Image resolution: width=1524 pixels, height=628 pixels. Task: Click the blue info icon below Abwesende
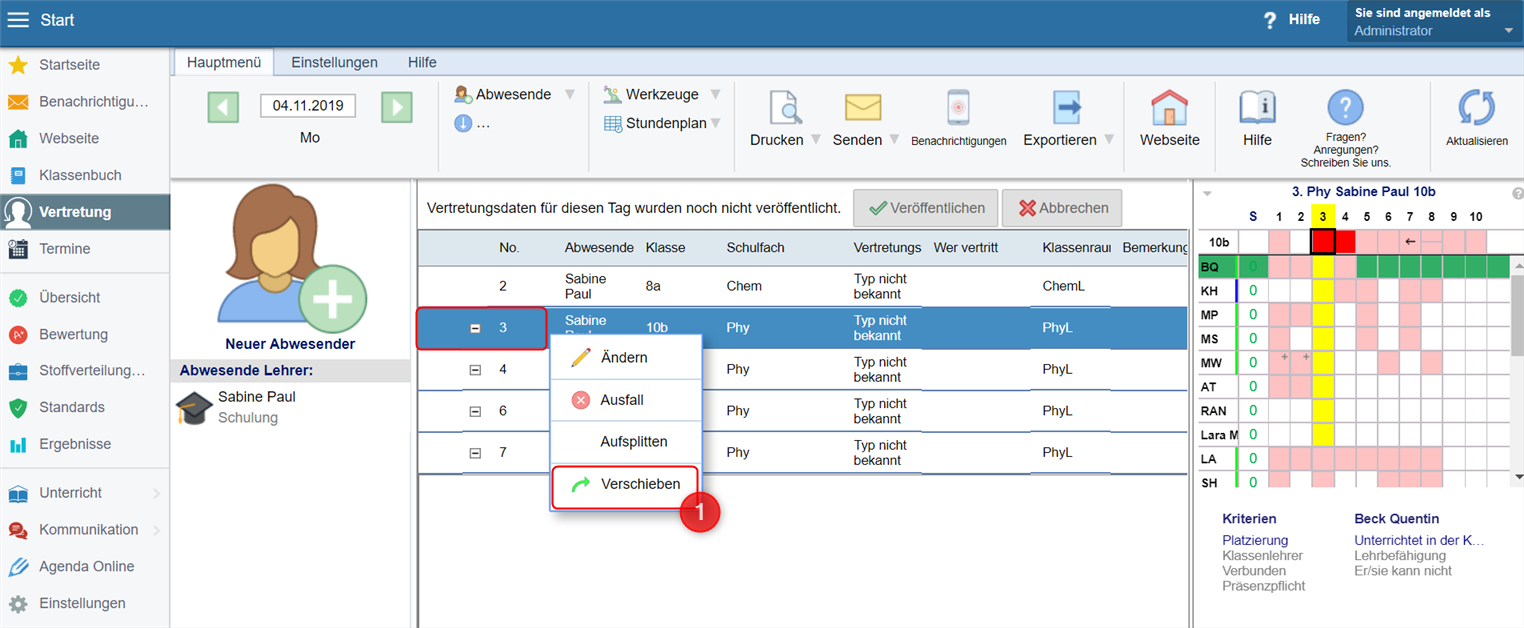462,123
